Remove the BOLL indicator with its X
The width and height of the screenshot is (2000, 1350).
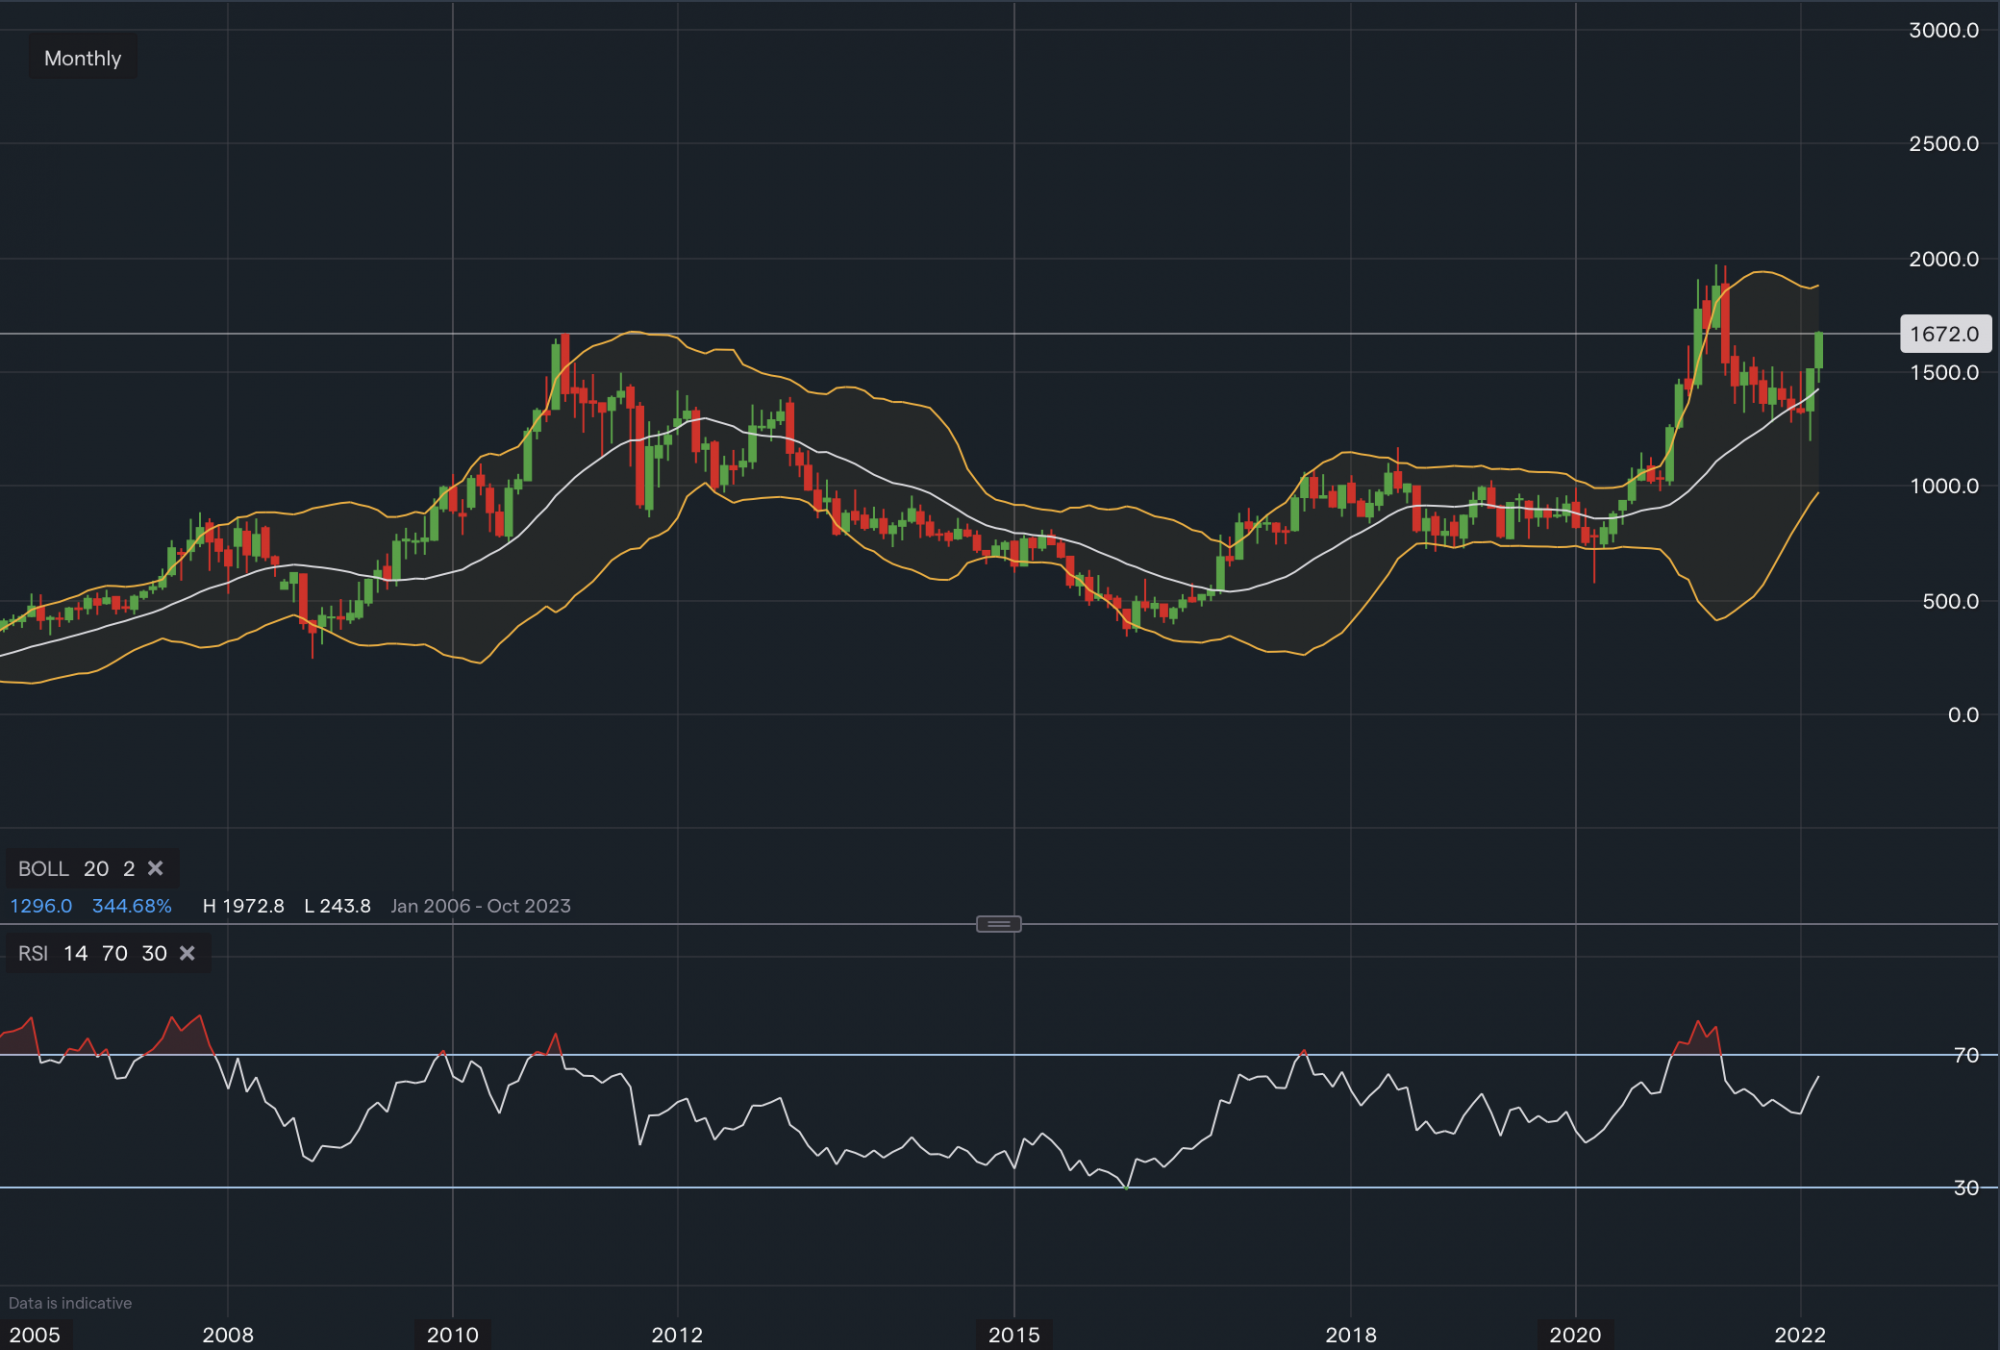point(155,868)
